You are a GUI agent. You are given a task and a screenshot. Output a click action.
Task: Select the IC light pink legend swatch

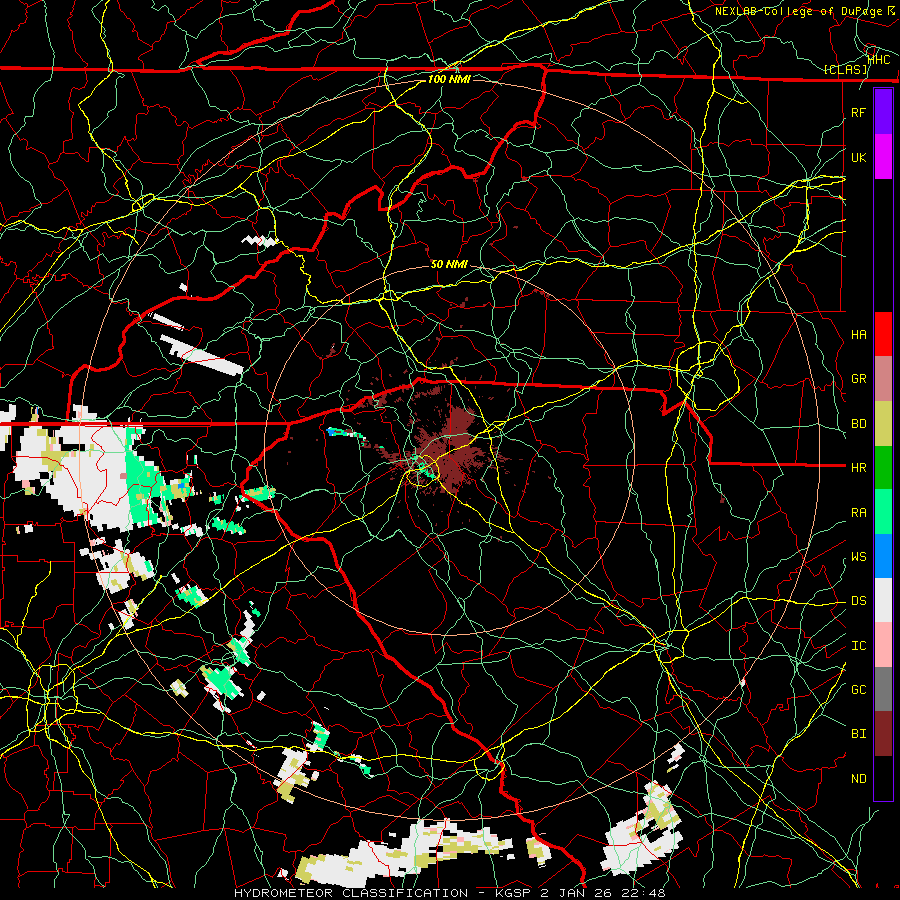(883, 645)
